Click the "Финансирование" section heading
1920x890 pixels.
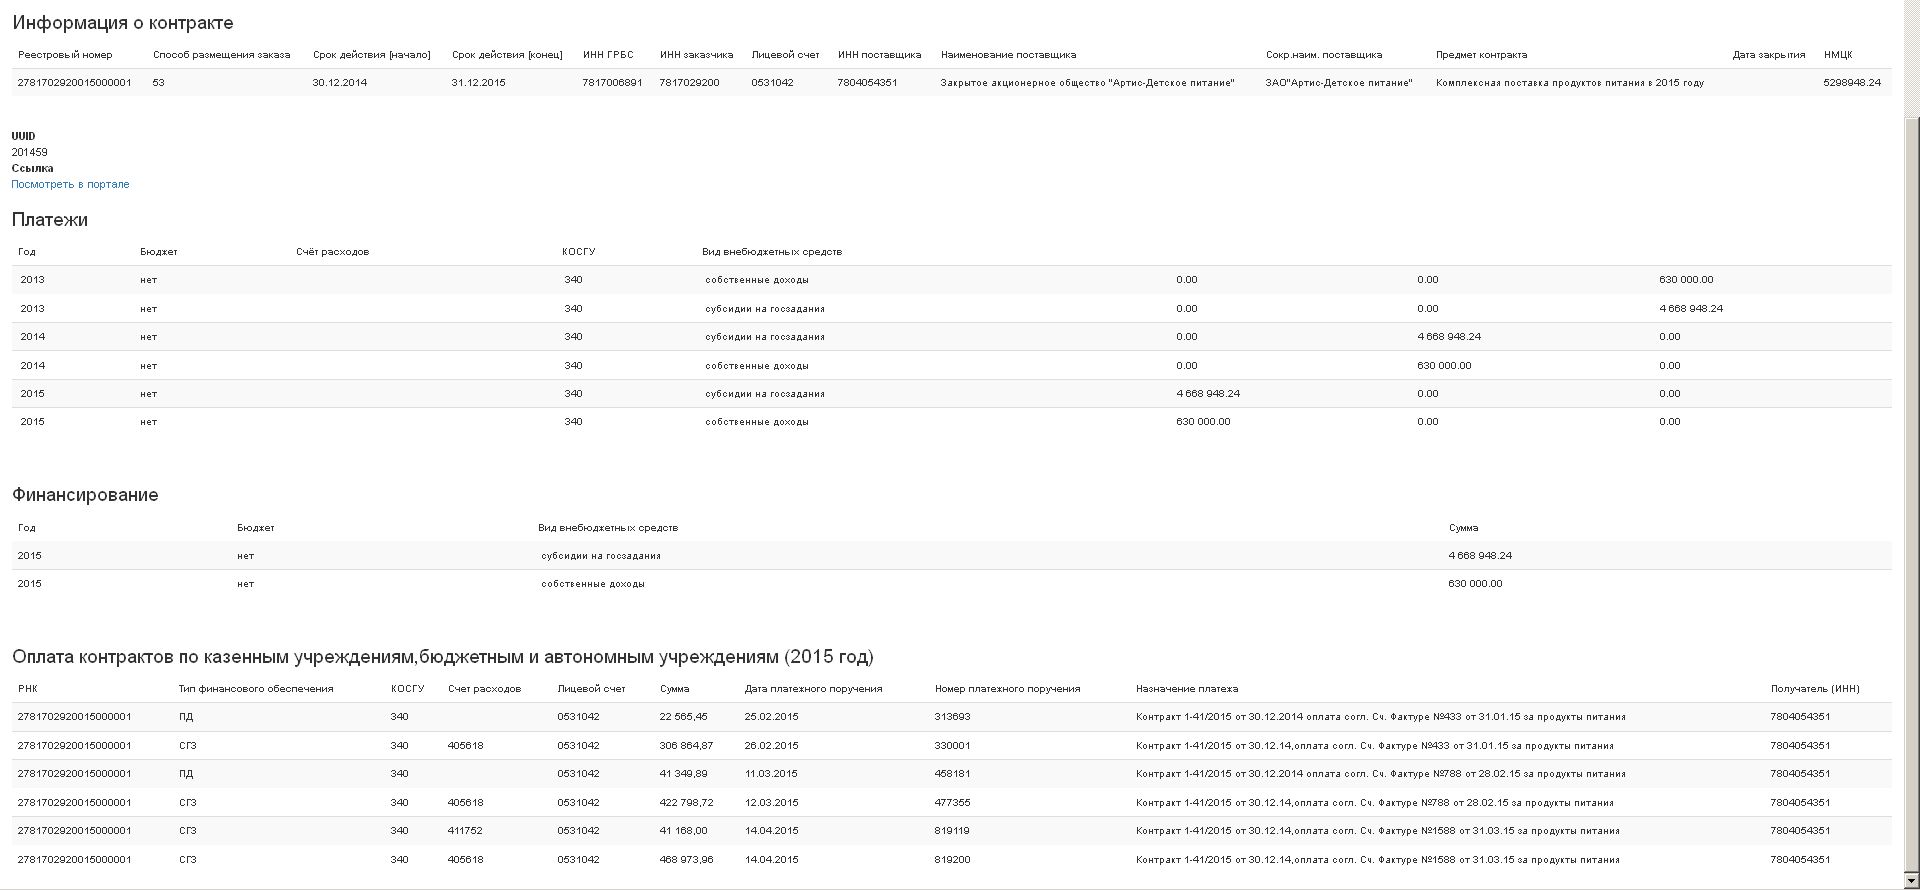[85, 495]
